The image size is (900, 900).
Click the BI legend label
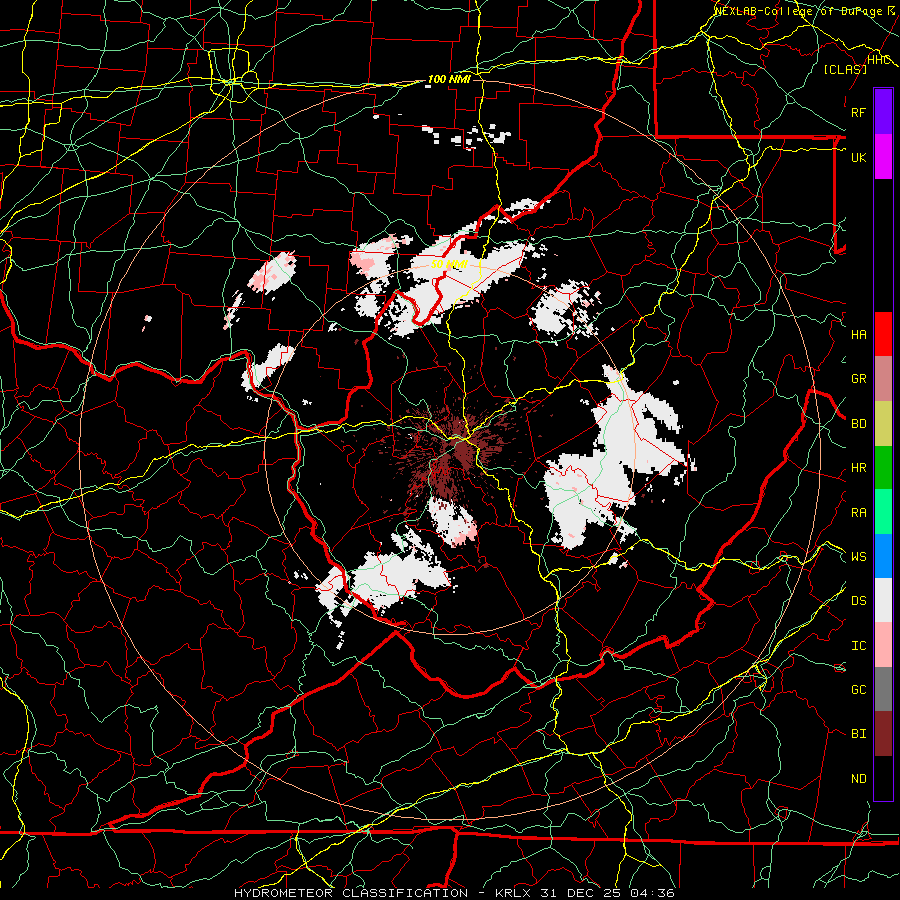[x=858, y=734]
